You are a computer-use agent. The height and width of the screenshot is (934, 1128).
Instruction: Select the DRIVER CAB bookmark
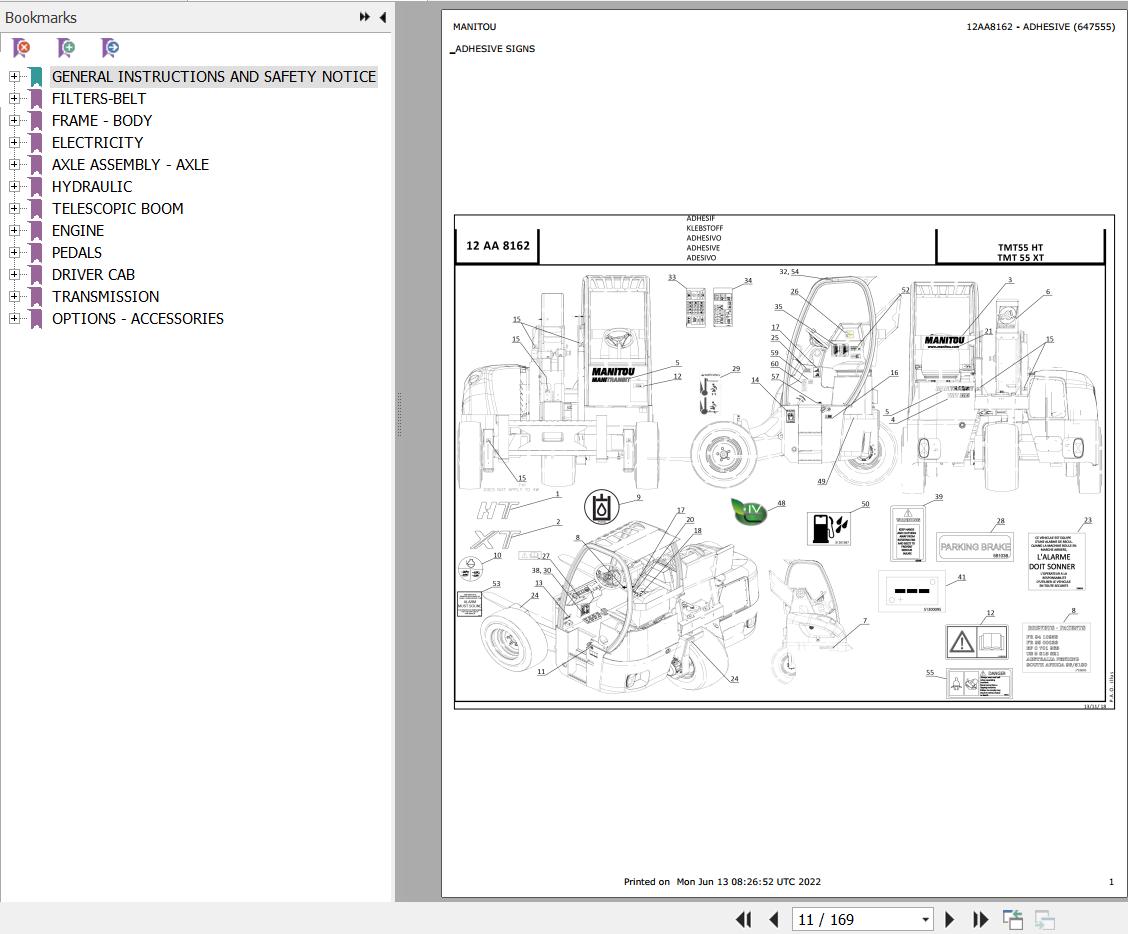pos(93,274)
